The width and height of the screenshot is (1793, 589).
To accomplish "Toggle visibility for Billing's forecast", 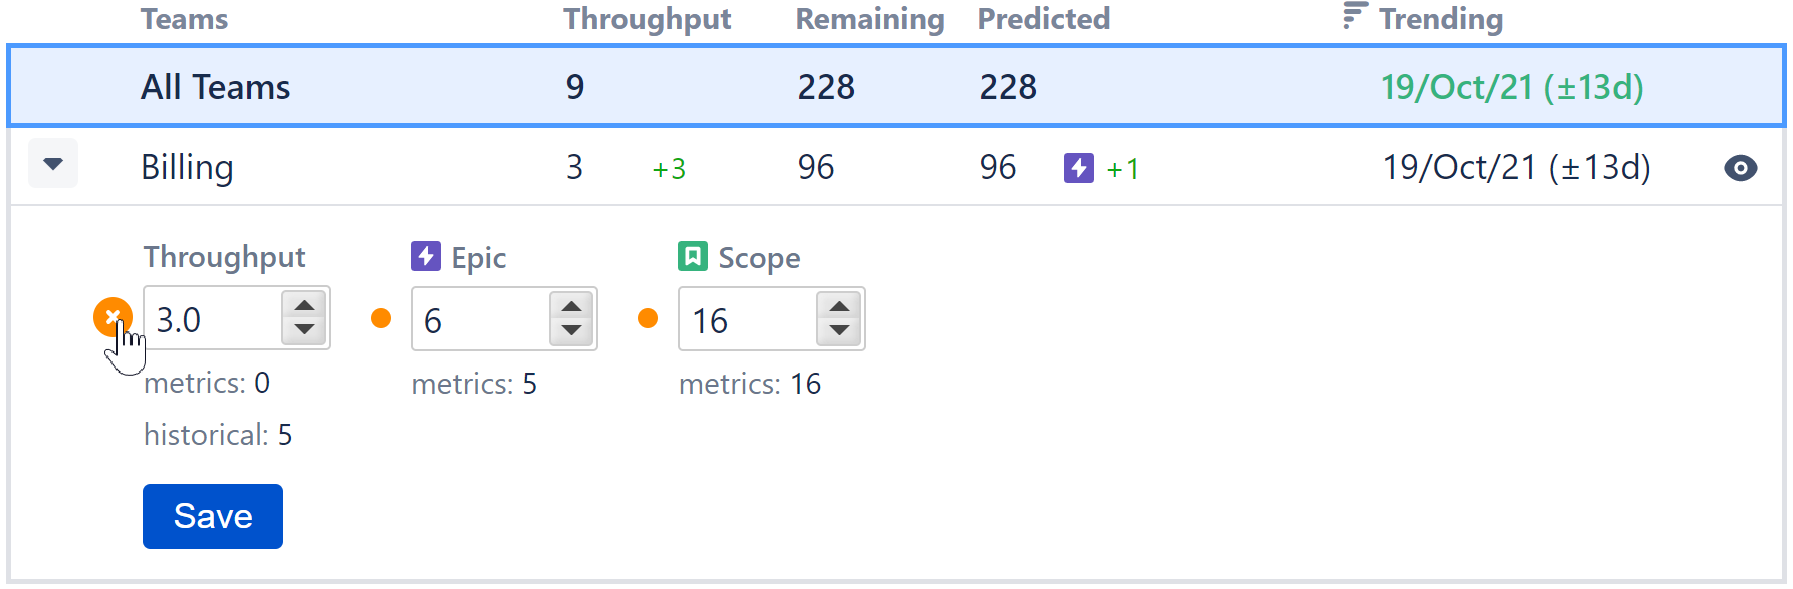I will point(1739,168).
